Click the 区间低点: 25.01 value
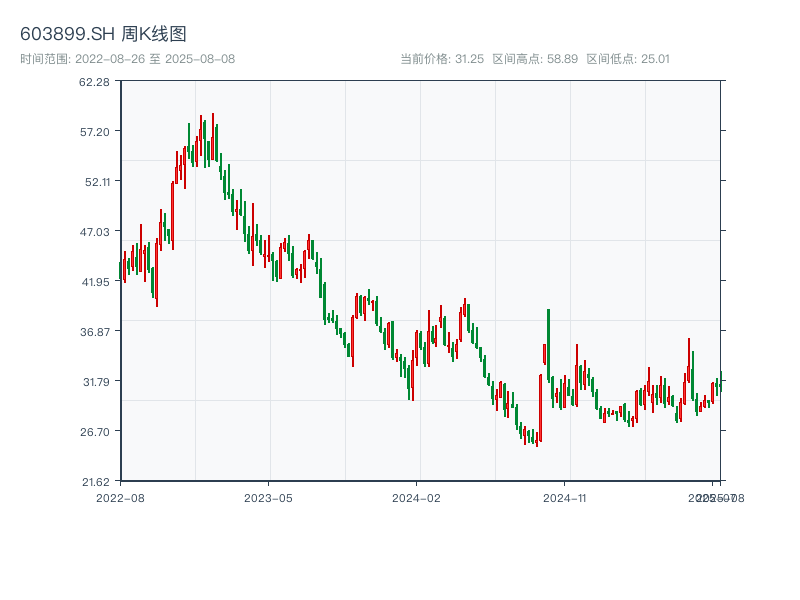 [628, 59]
